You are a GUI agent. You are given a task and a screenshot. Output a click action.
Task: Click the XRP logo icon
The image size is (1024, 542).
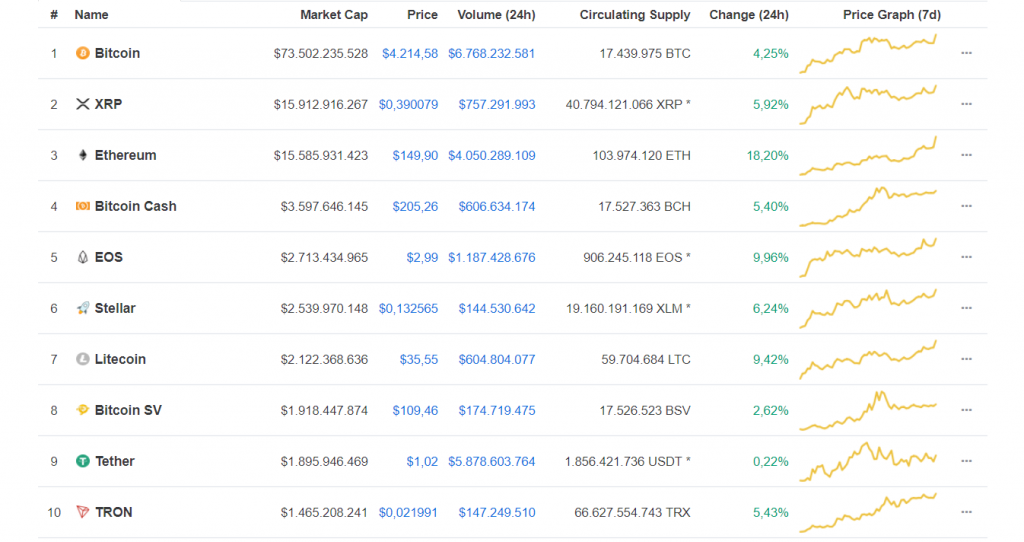click(x=82, y=104)
